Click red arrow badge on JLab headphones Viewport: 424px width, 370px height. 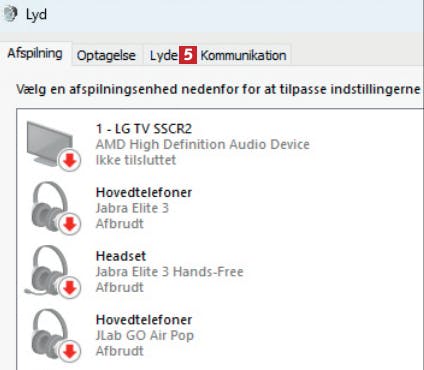[x=70, y=352]
